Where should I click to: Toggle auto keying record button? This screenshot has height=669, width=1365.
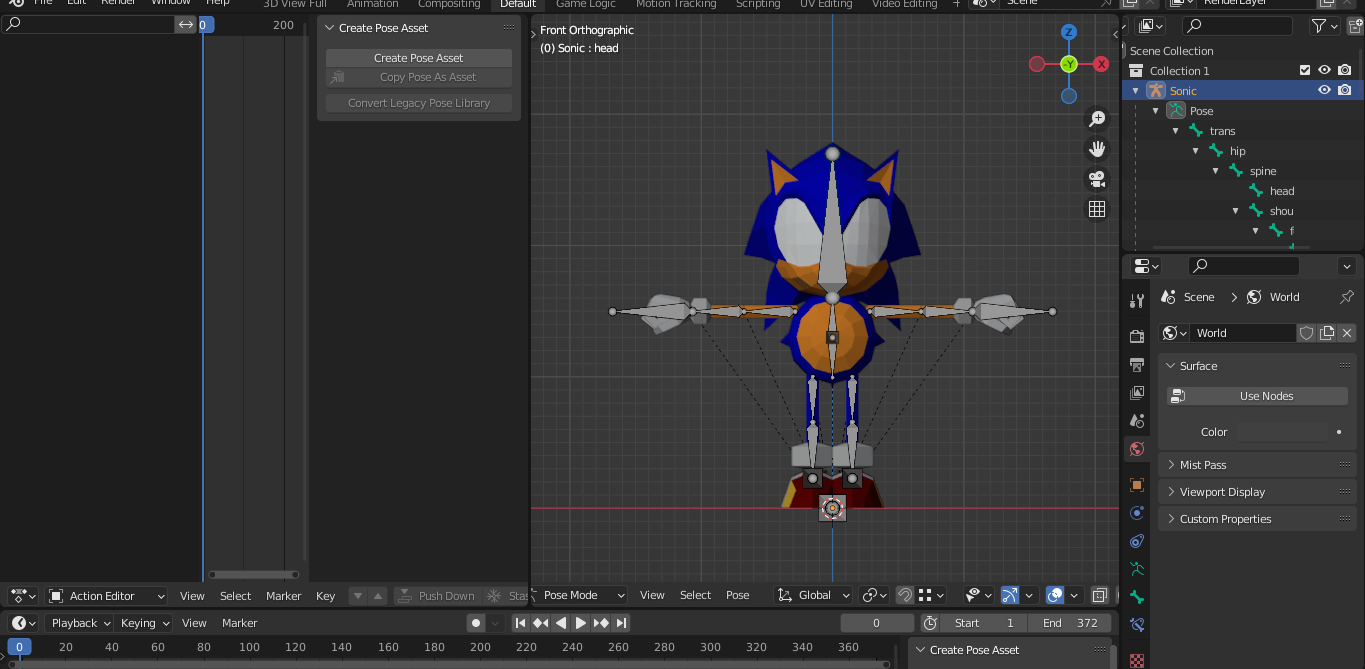point(476,623)
